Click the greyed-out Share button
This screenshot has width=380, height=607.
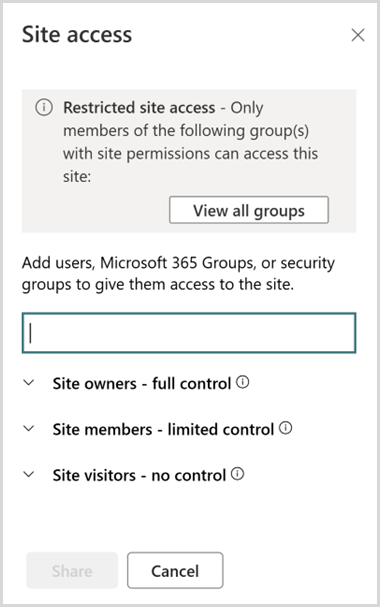72,571
